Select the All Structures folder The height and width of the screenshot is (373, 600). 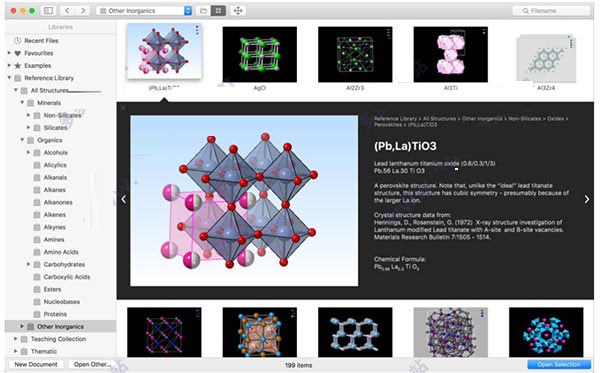click(x=44, y=90)
